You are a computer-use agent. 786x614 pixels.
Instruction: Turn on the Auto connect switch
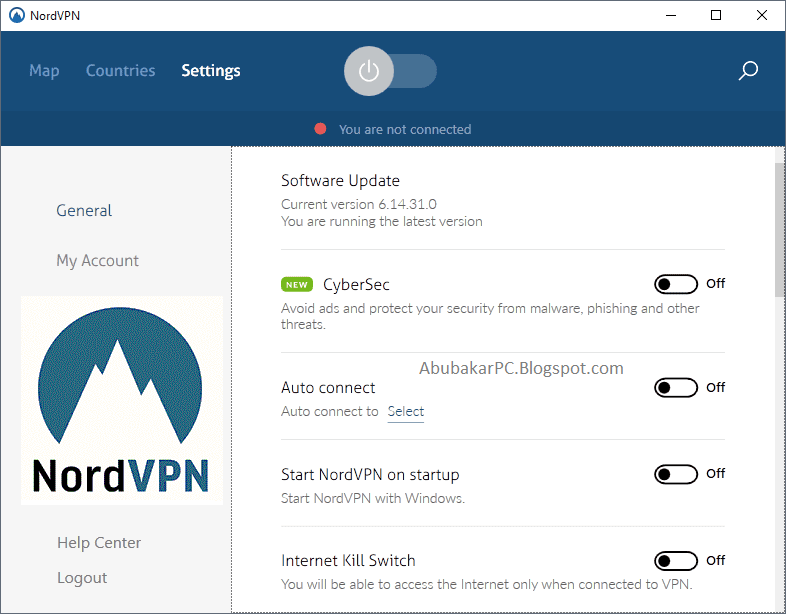point(676,387)
